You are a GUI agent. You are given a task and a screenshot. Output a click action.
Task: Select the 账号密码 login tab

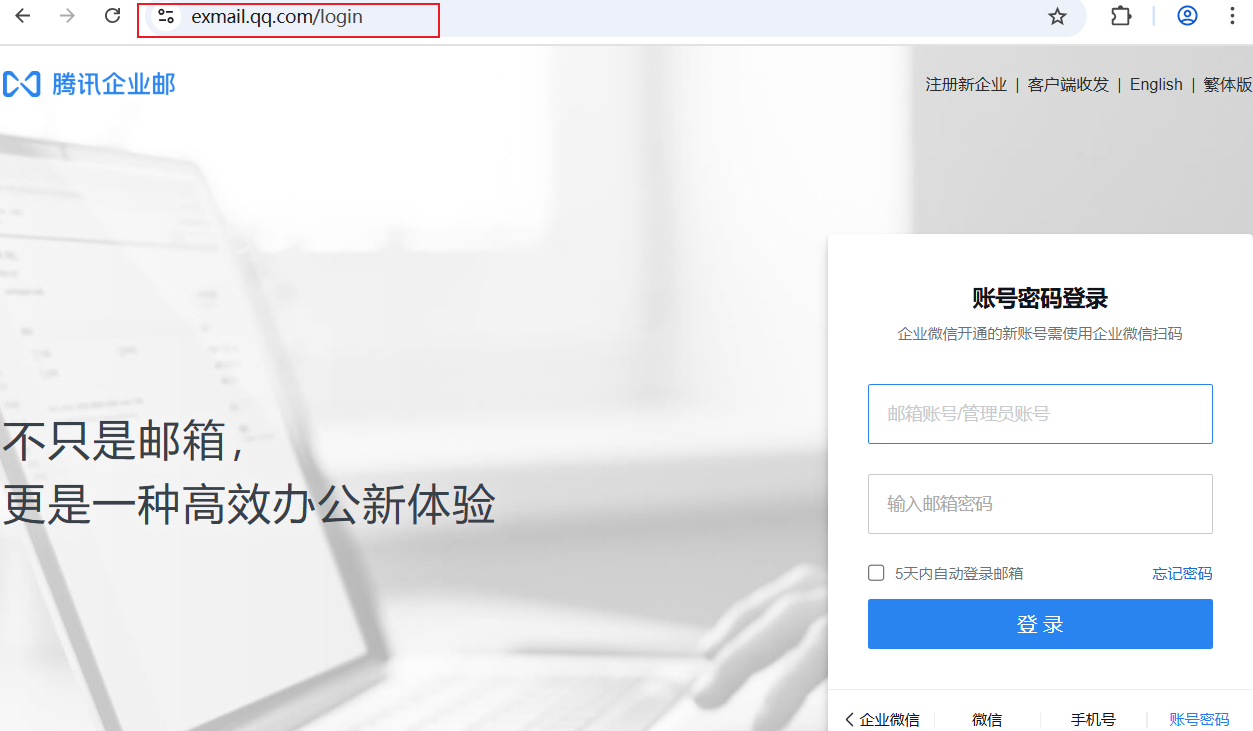[x=1200, y=719]
